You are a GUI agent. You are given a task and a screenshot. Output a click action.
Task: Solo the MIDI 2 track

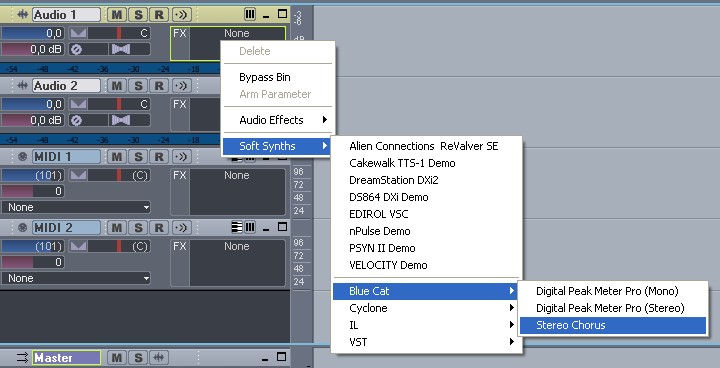138,227
